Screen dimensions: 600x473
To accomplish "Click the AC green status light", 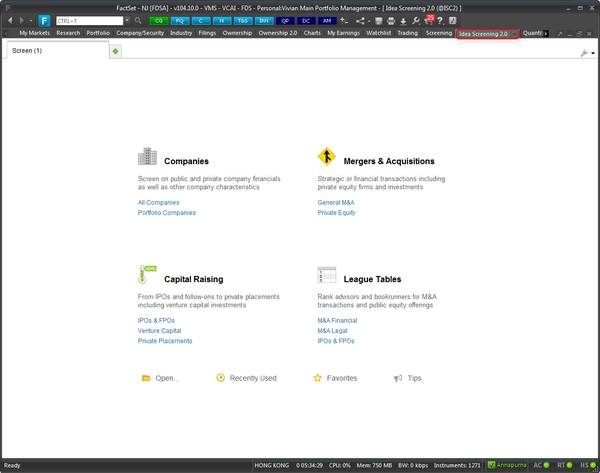I will click(546, 465).
